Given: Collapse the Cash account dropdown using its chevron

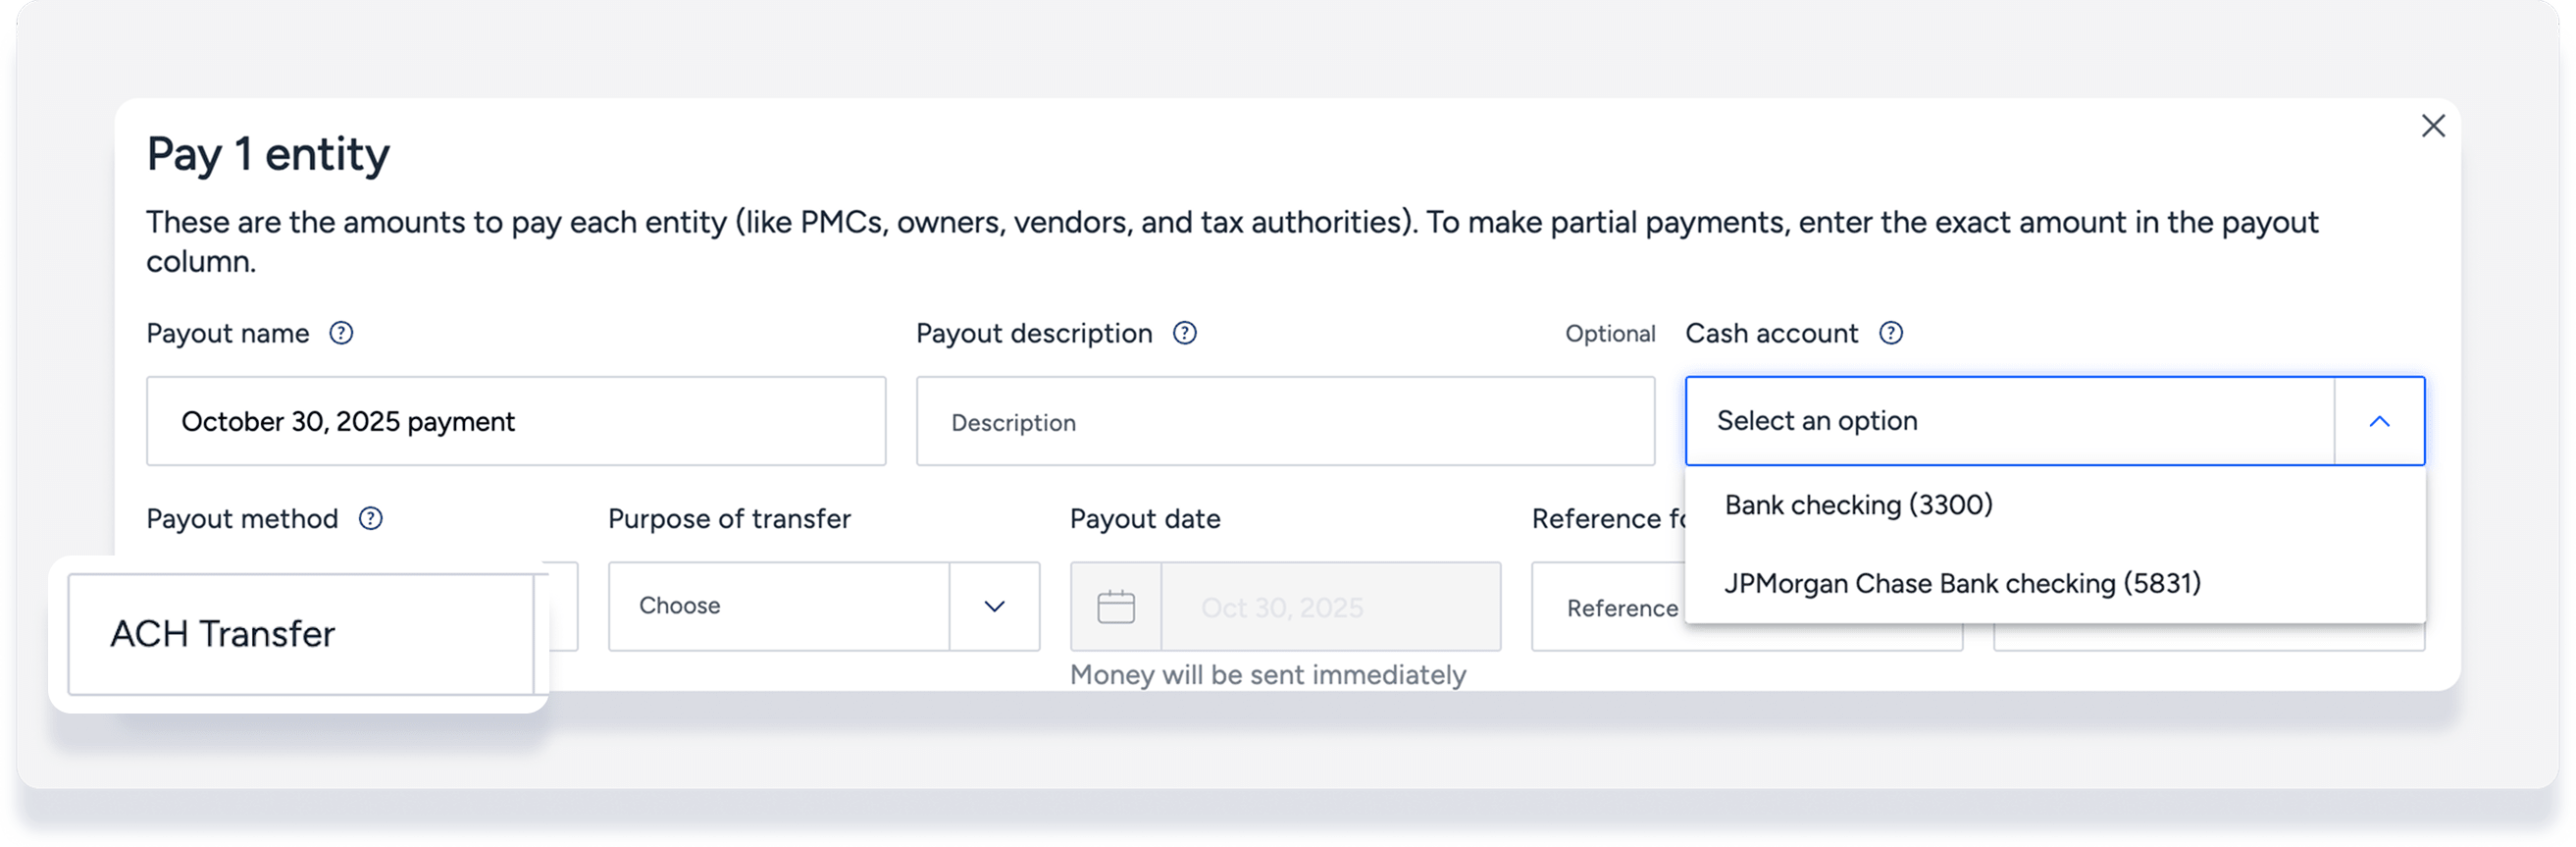Looking at the screenshot, I should point(2379,421).
